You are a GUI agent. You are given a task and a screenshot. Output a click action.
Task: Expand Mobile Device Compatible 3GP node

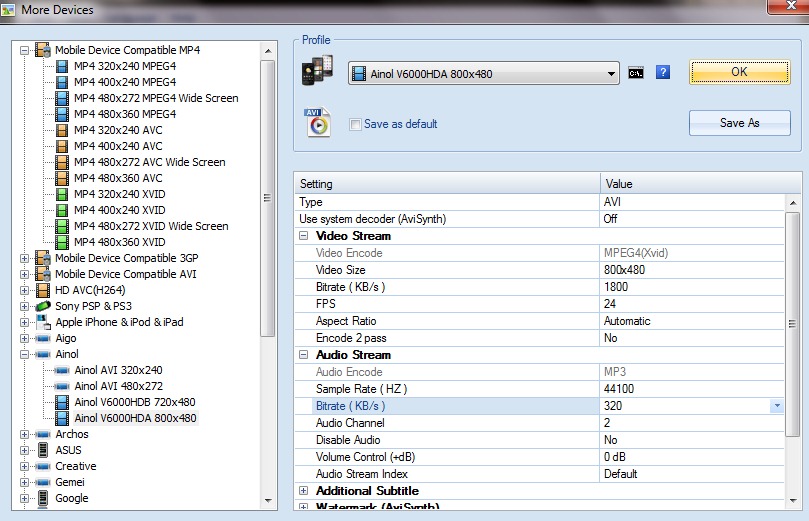(x=24, y=258)
